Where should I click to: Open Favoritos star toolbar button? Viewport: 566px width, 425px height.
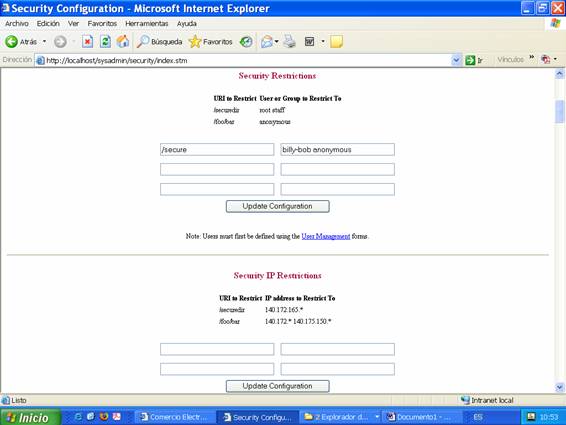[210, 42]
